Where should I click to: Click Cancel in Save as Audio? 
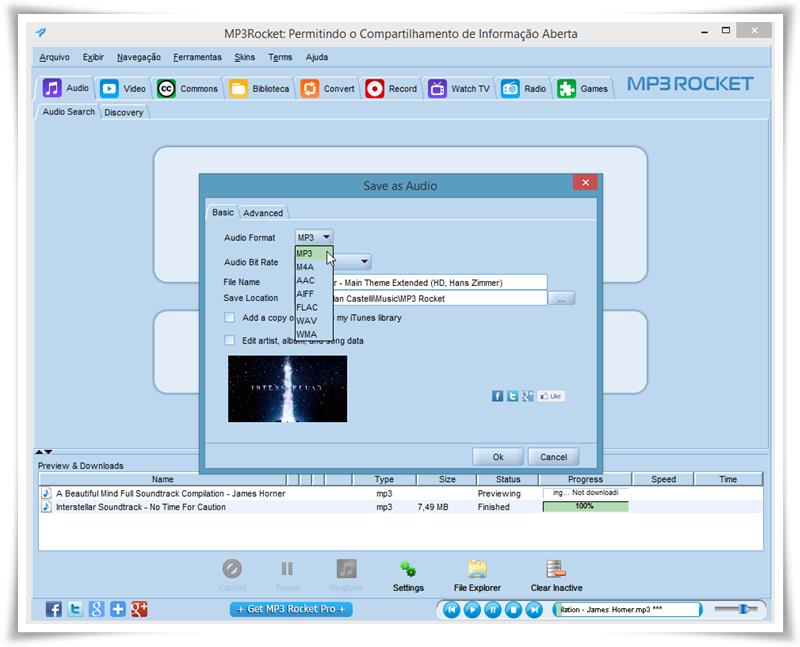[x=554, y=457]
